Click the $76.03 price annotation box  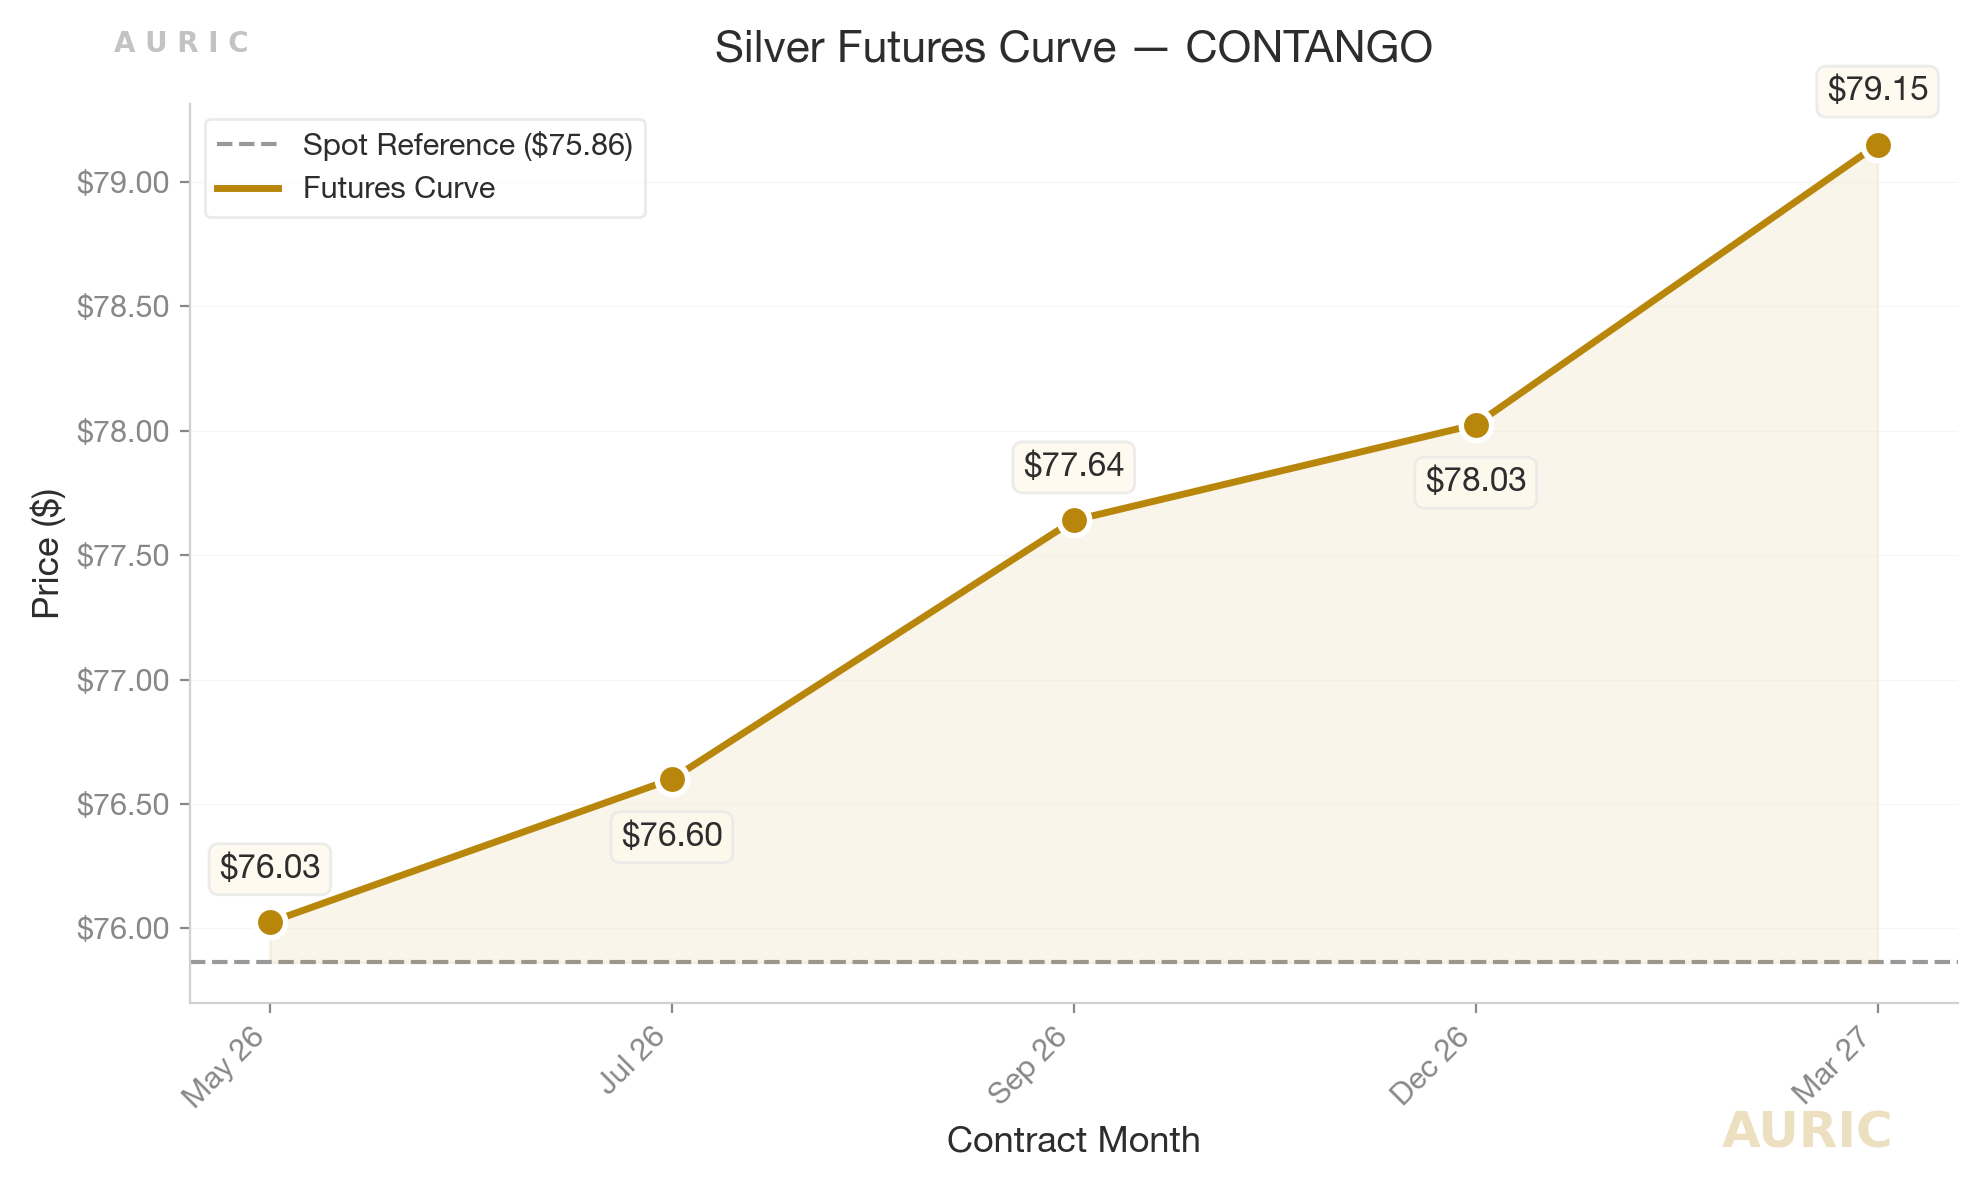(270, 867)
